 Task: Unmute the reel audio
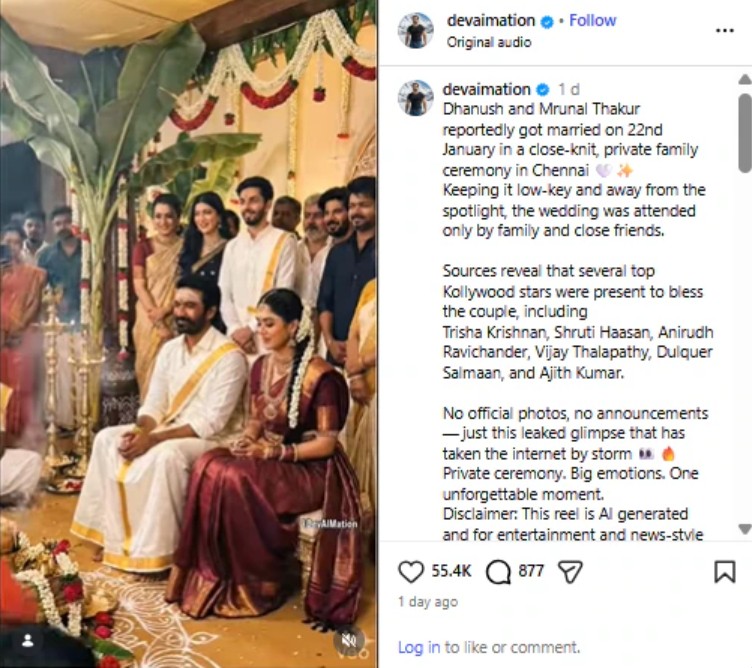click(x=349, y=639)
